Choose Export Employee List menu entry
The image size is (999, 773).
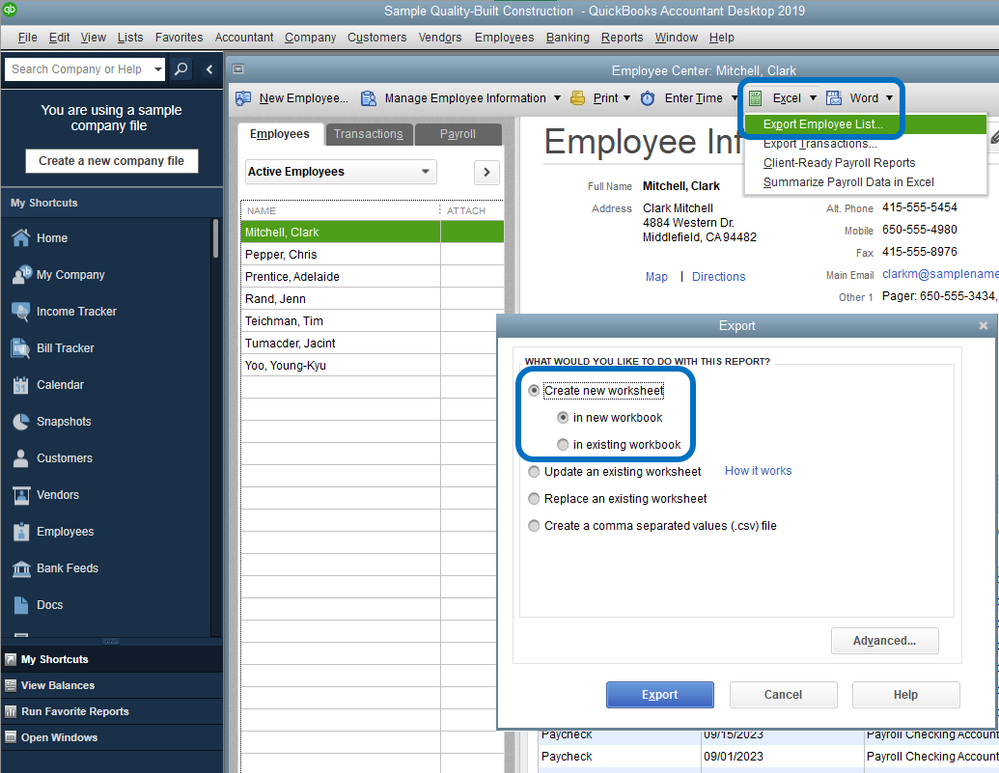coord(865,124)
